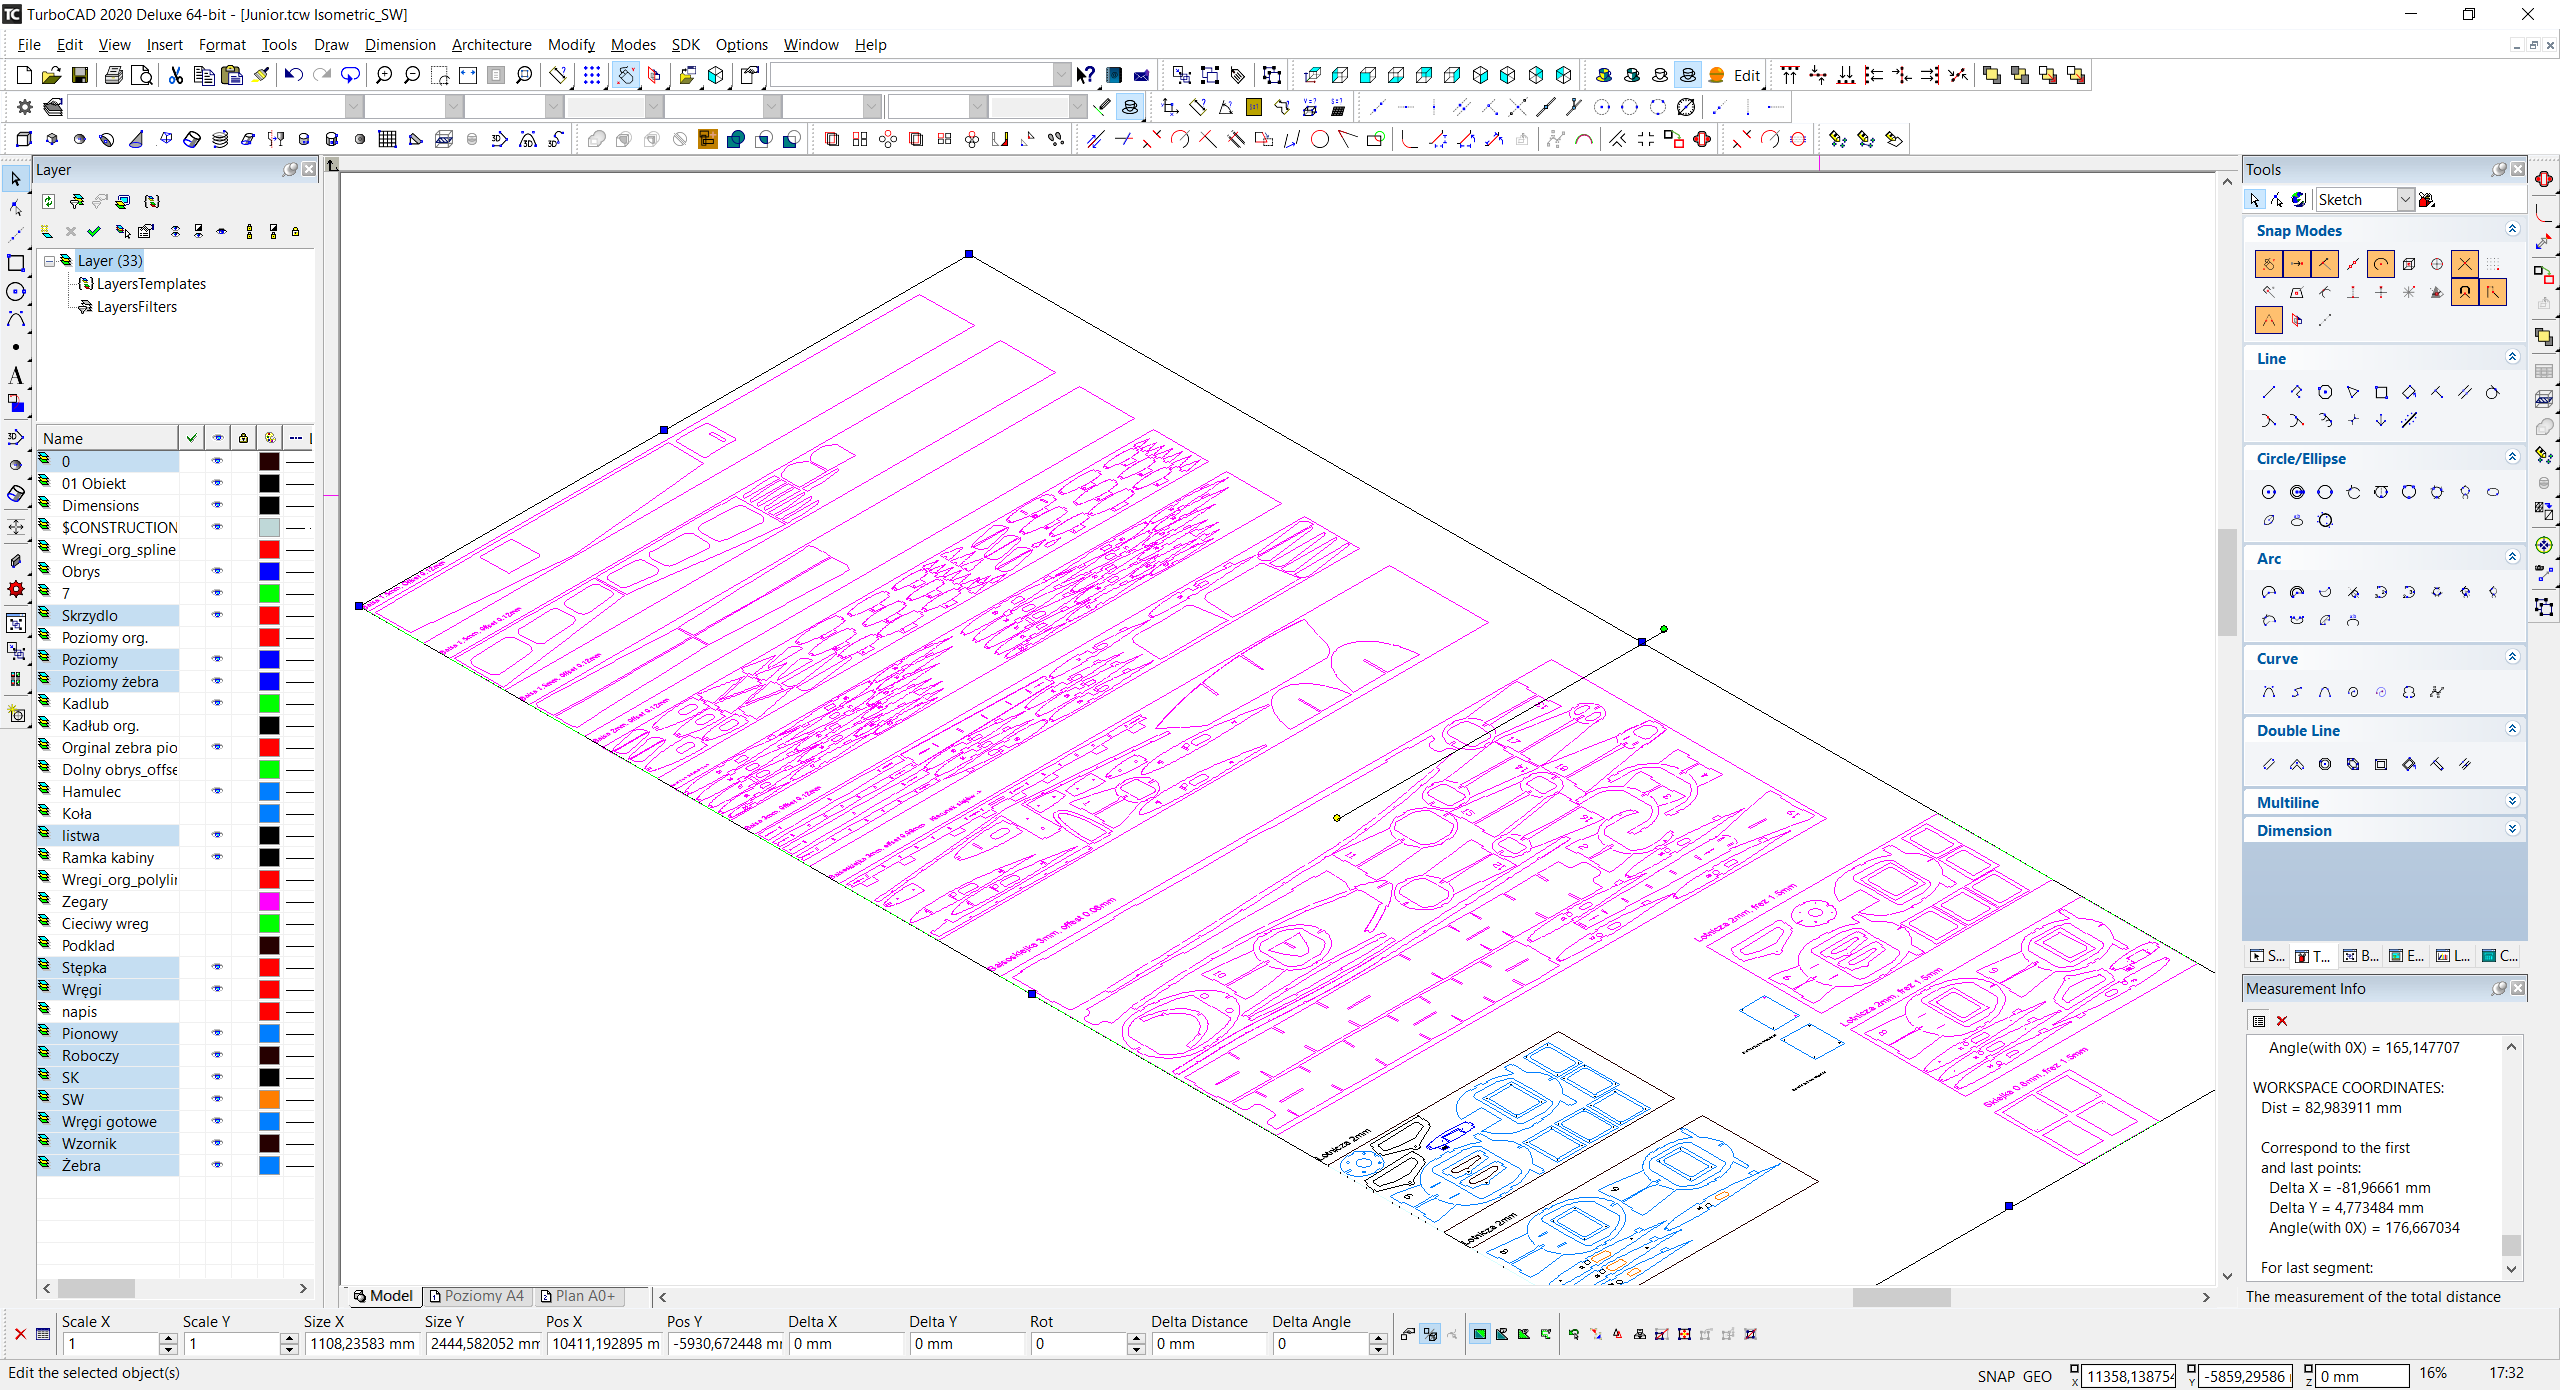Open the Architecture menu
The image size is (2560, 1390).
pos(491,45)
